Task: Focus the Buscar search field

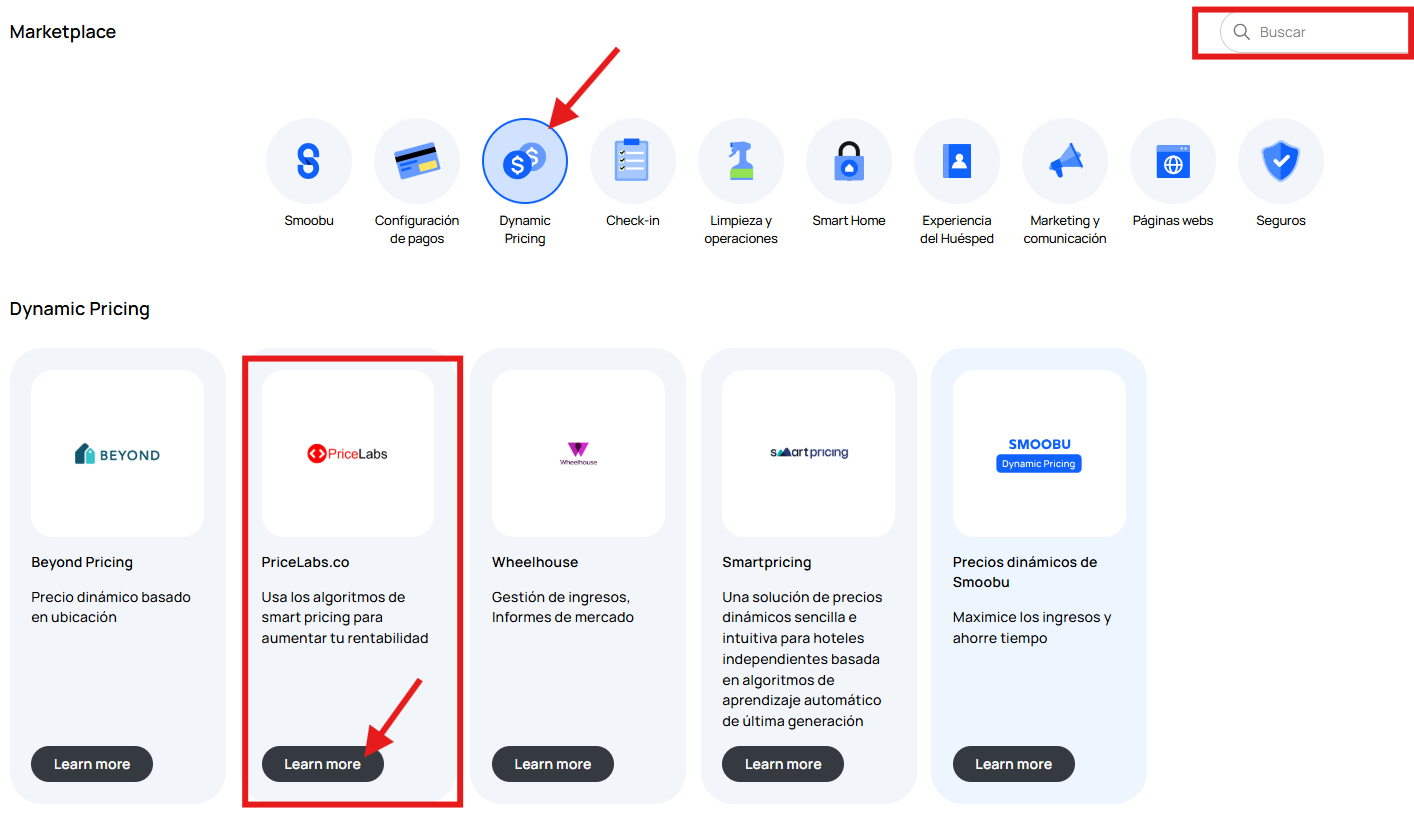Action: [1315, 32]
